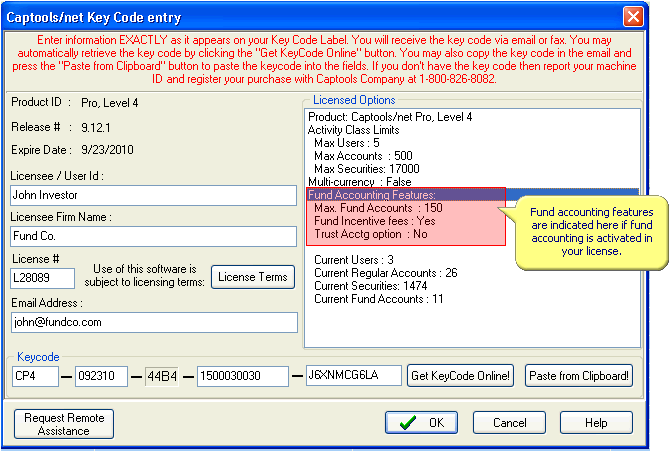This screenshot has height=457, width=672.
Task: Click the first keycode field containing CP4
Action: click(x=35, y=376)
